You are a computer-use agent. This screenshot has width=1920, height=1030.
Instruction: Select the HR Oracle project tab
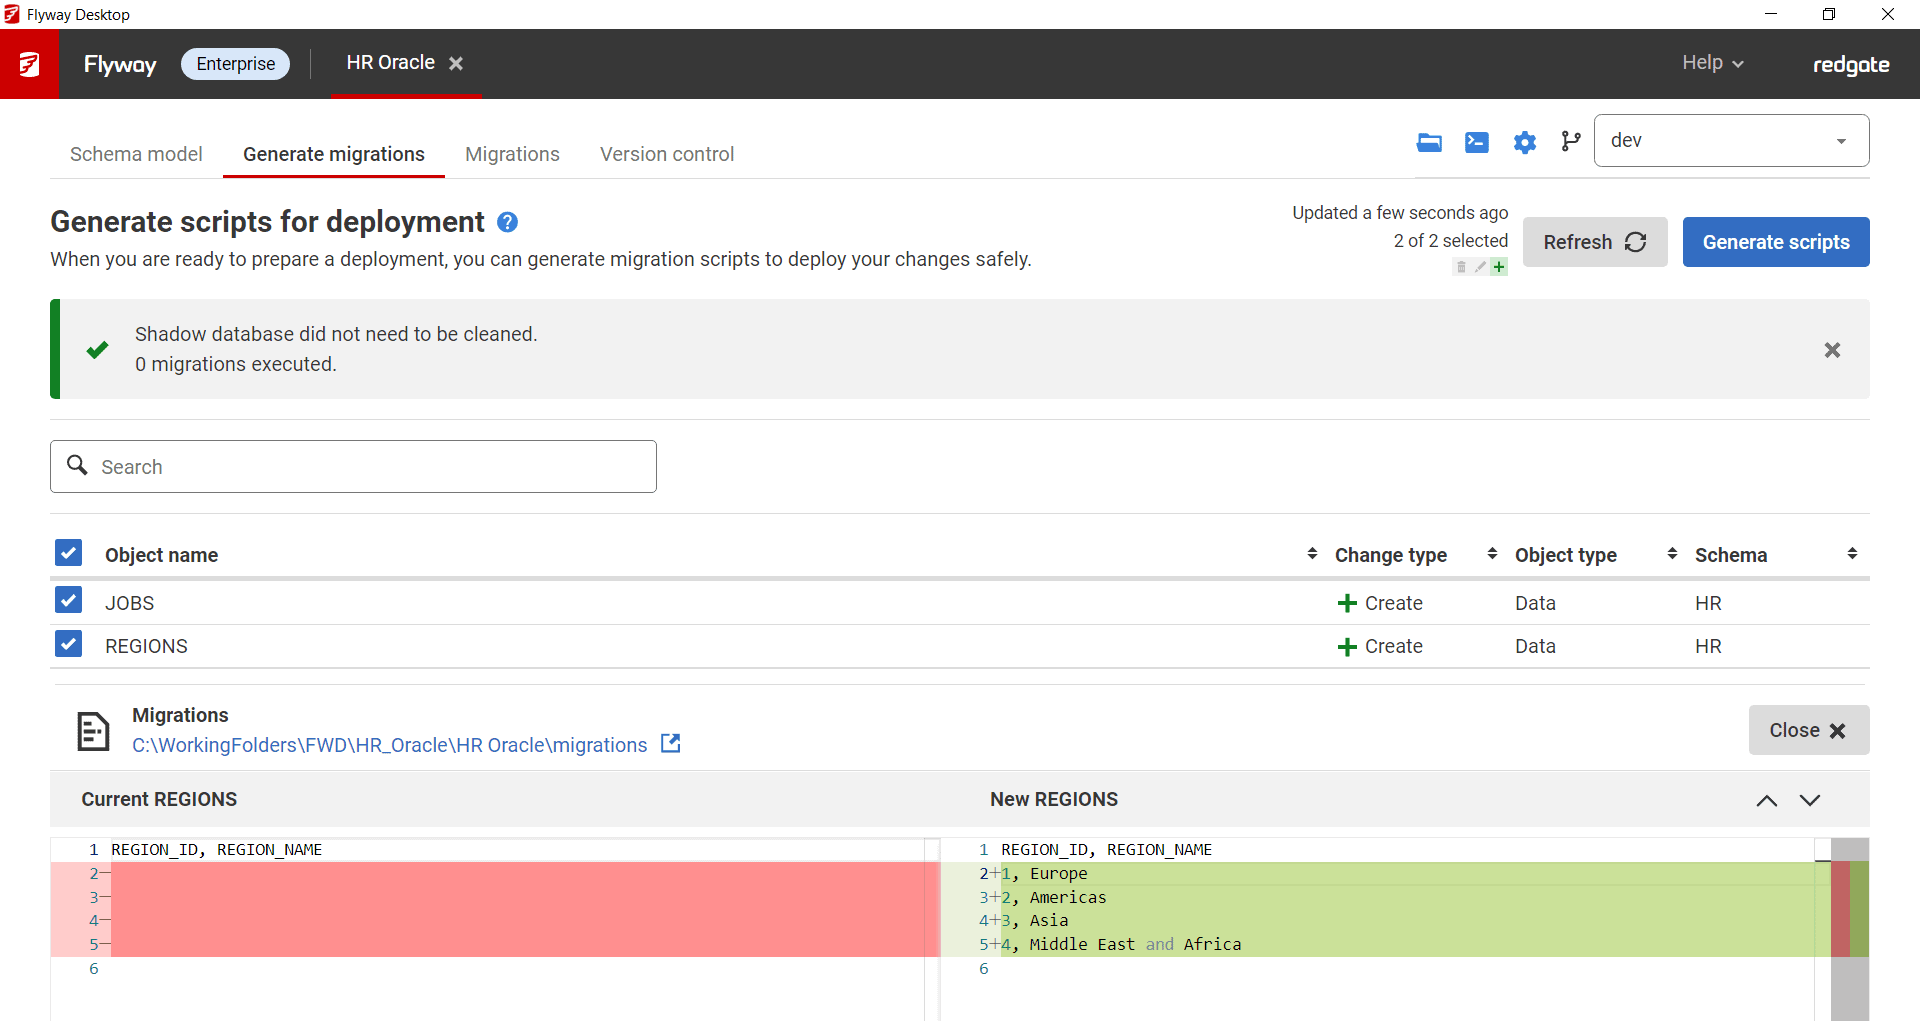[390, 63]
